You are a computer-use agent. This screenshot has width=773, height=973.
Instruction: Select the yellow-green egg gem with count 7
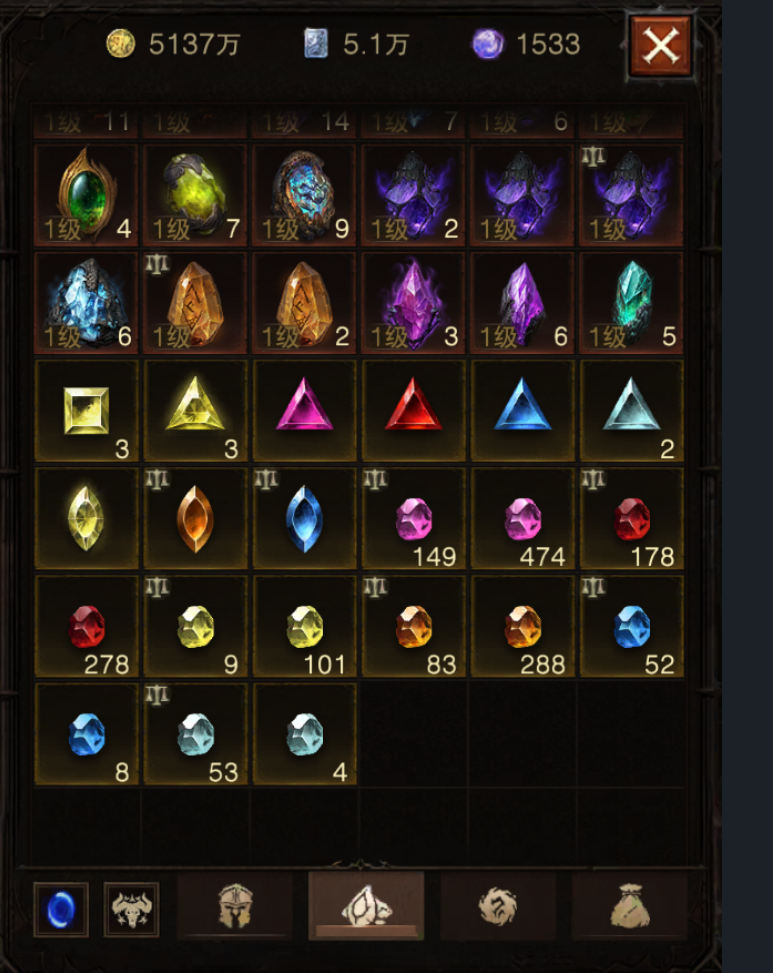195,195
